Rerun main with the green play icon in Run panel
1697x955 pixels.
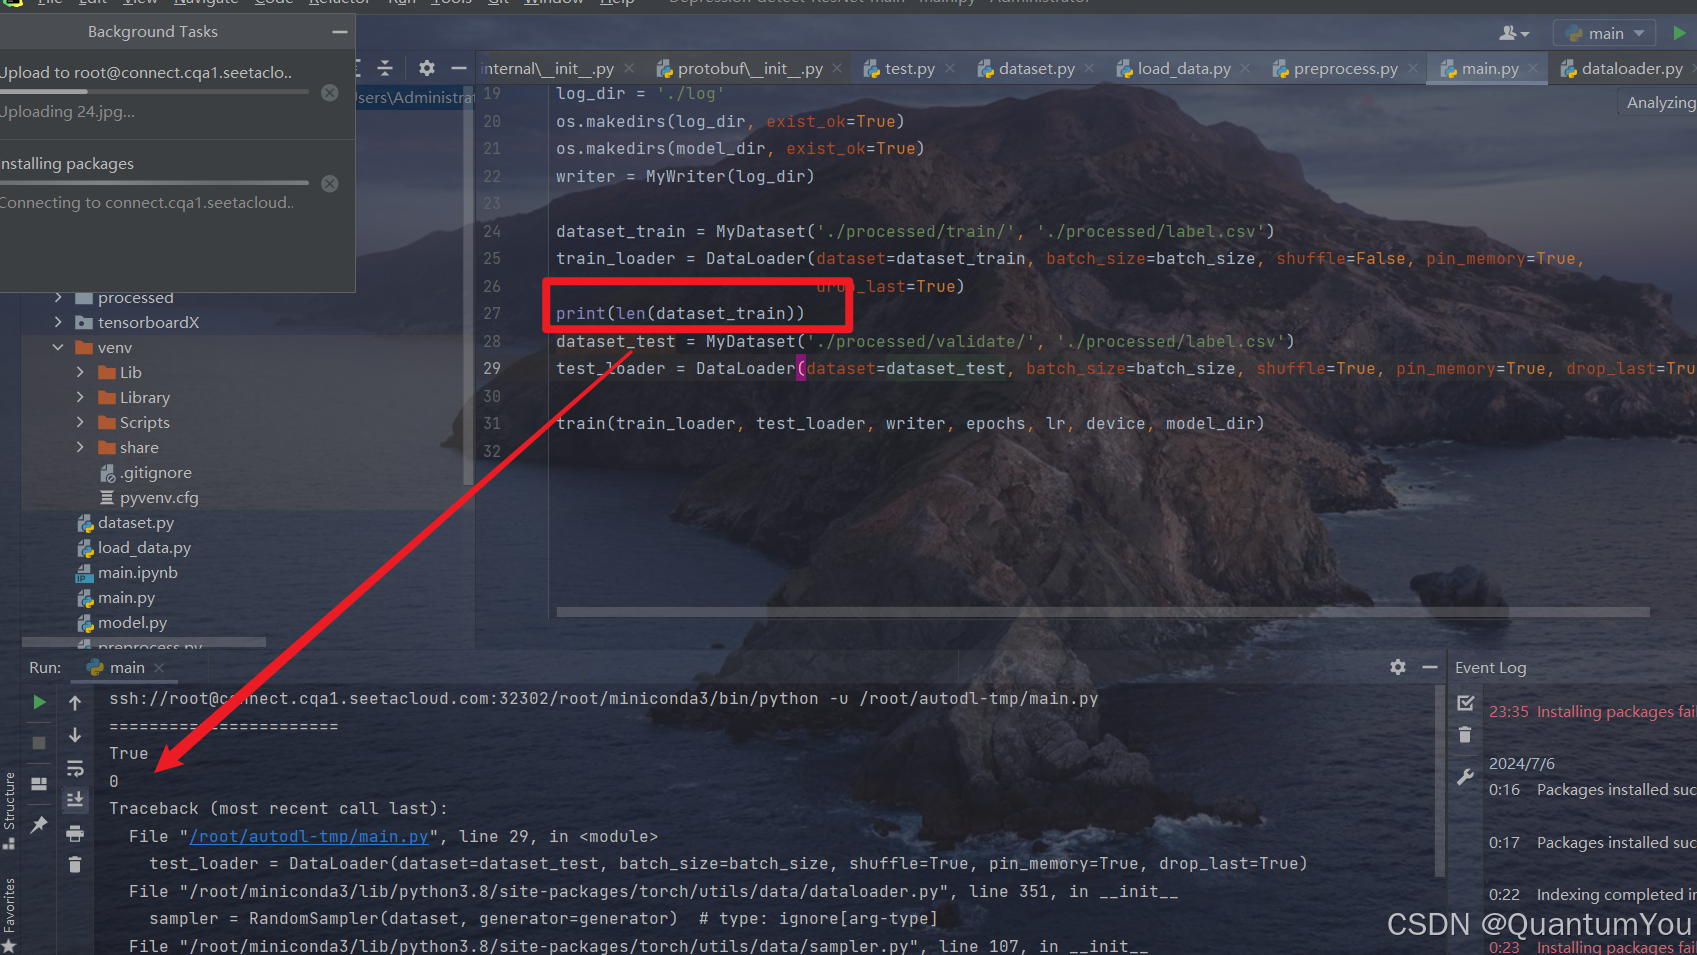(x=39, y=702)
